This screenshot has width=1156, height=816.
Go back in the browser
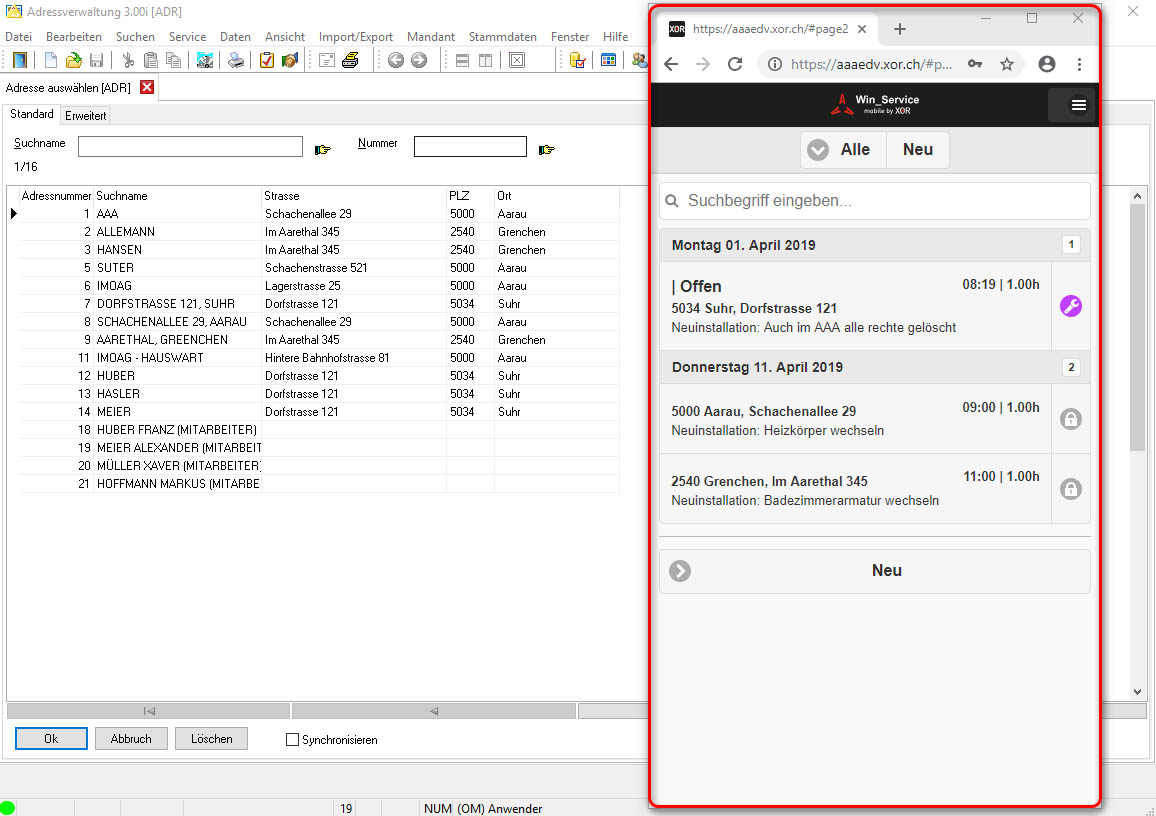pyautogui.click(x=671, y=64)
